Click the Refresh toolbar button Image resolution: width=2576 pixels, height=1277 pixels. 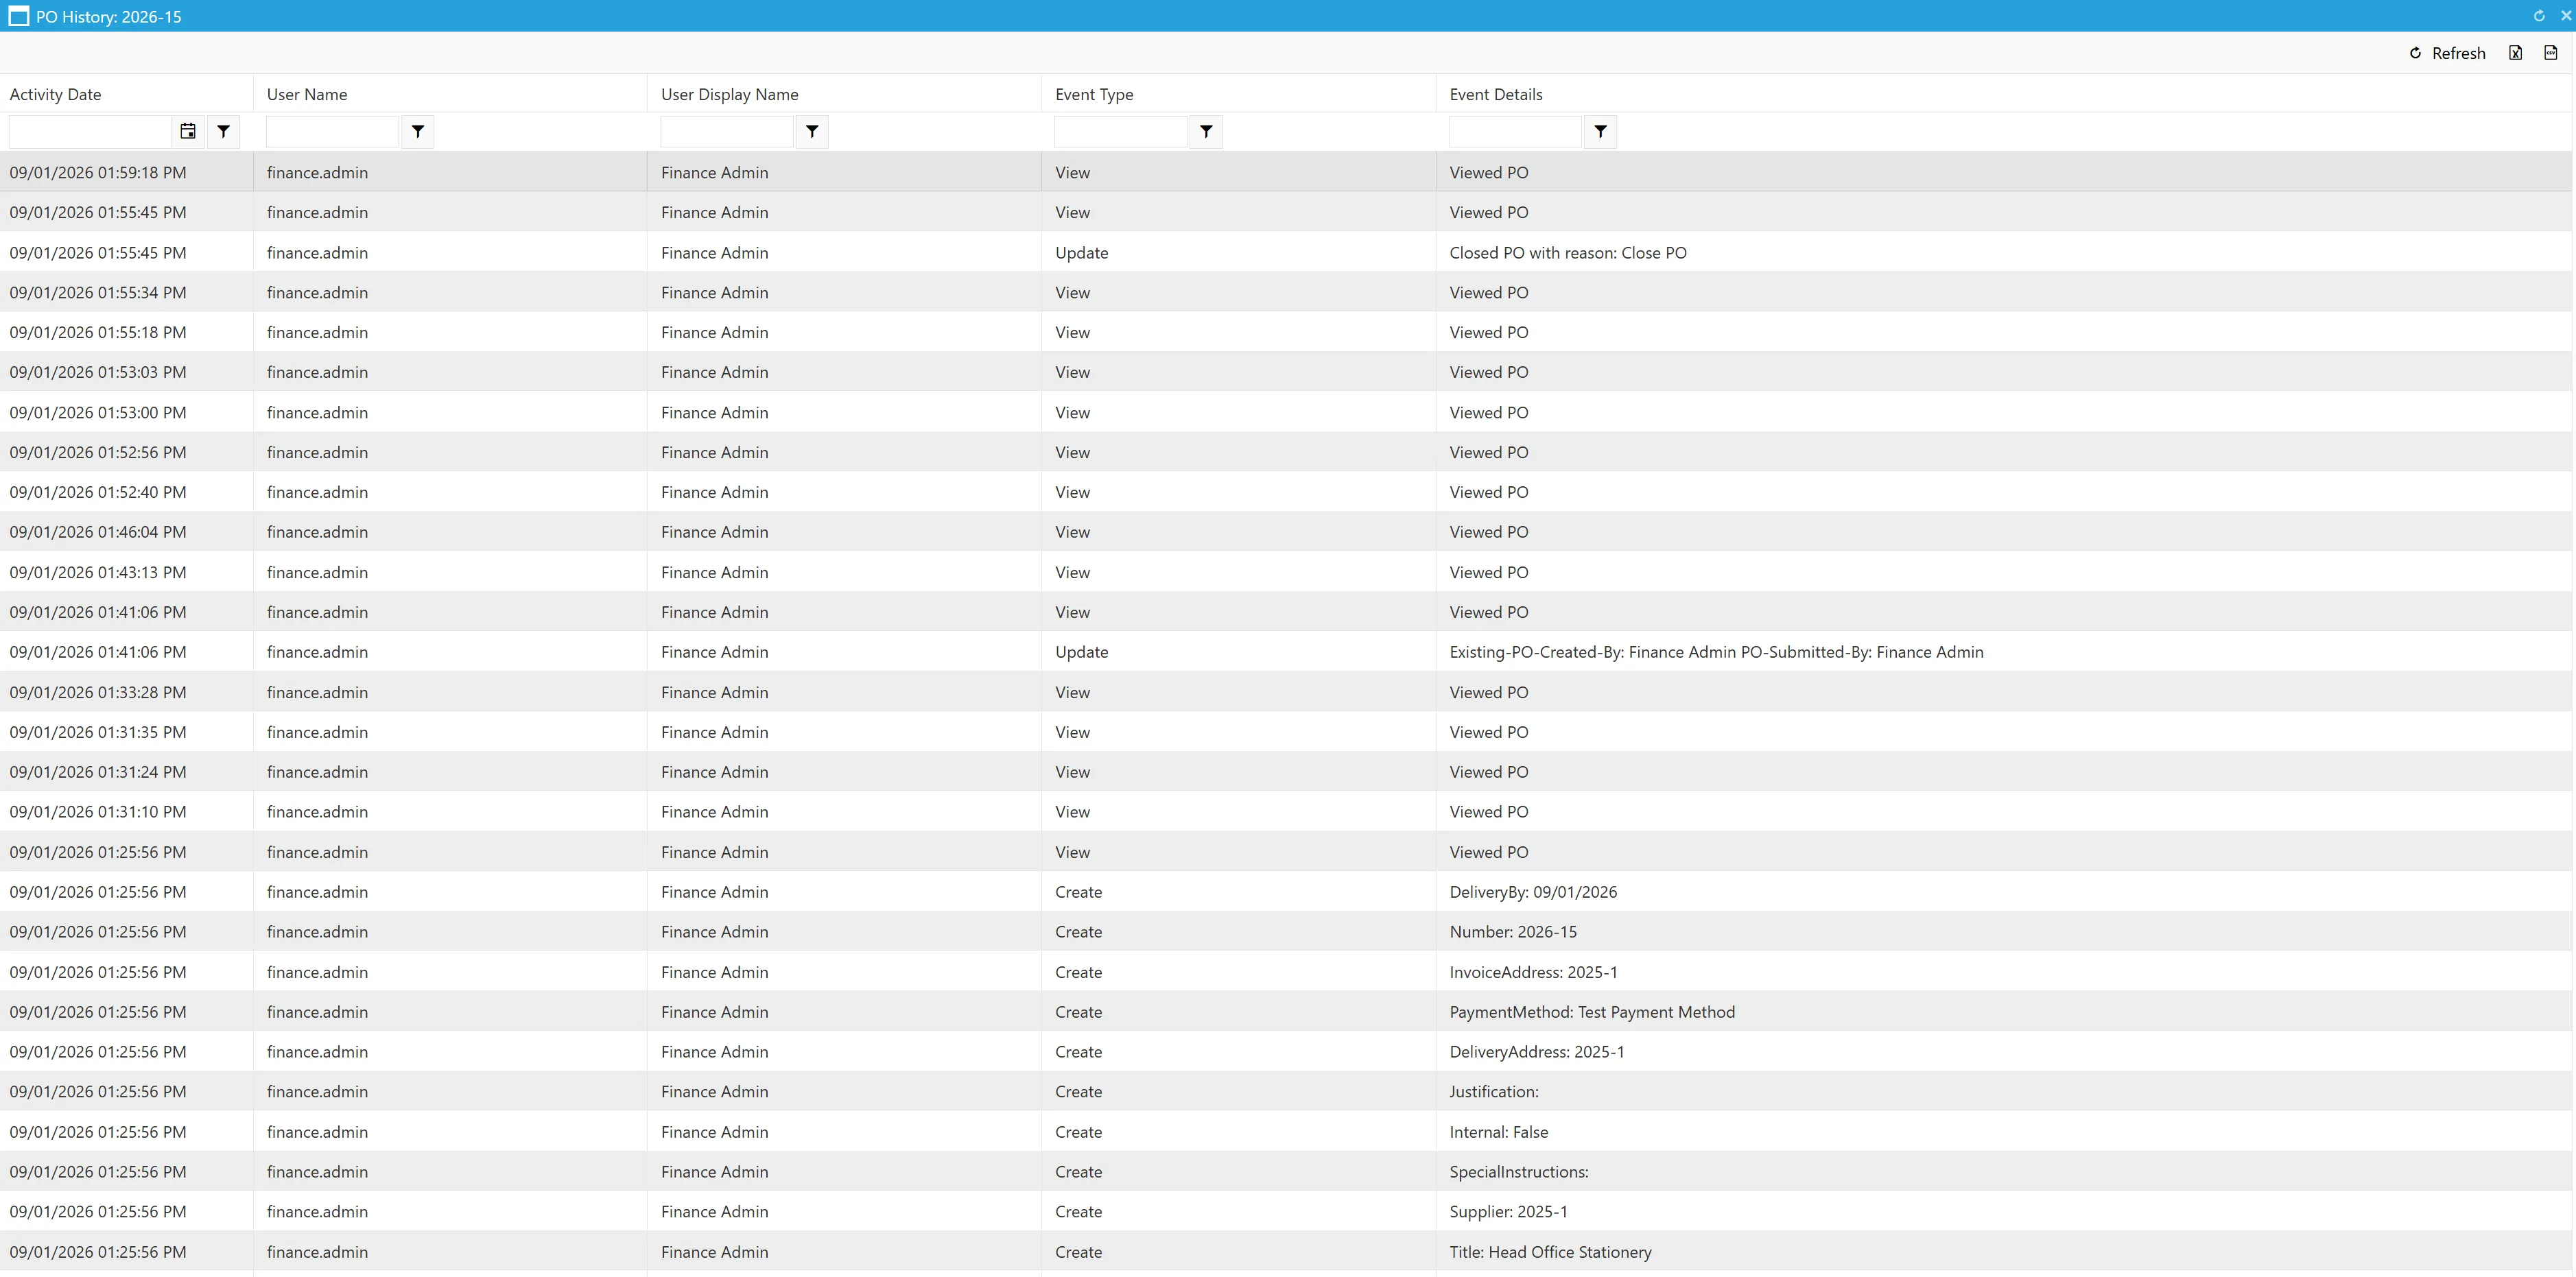tap(2447, 53)
